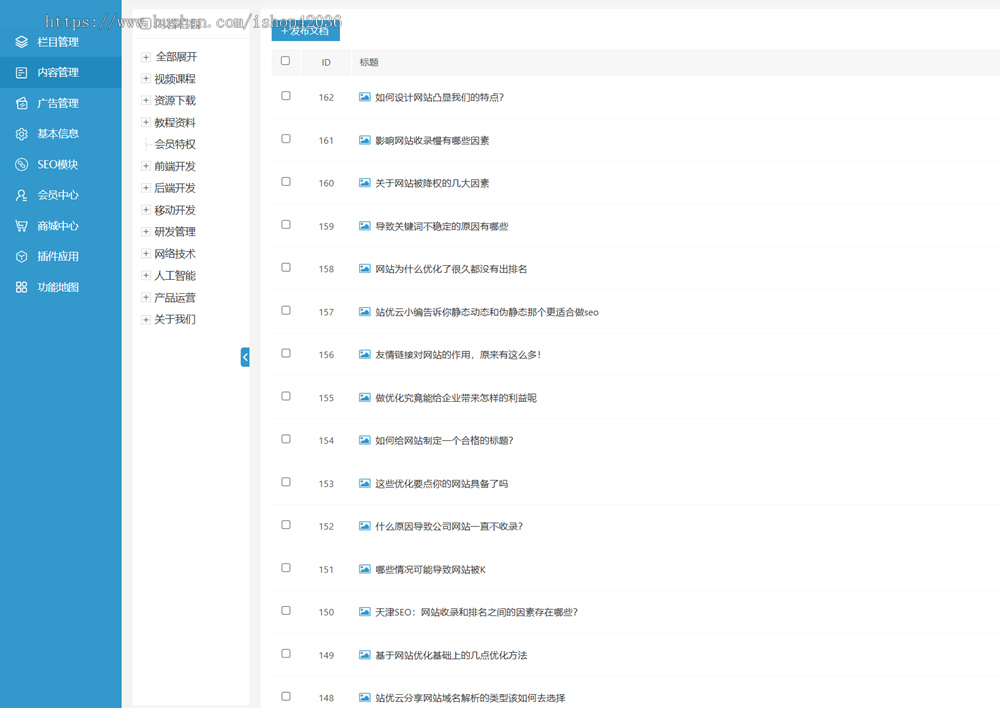
Task: Check the box for article 156
Action: 286,353
